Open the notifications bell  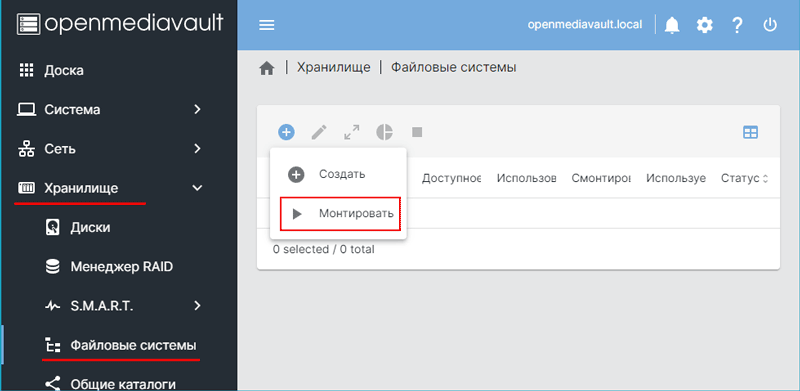pos(672,25)
